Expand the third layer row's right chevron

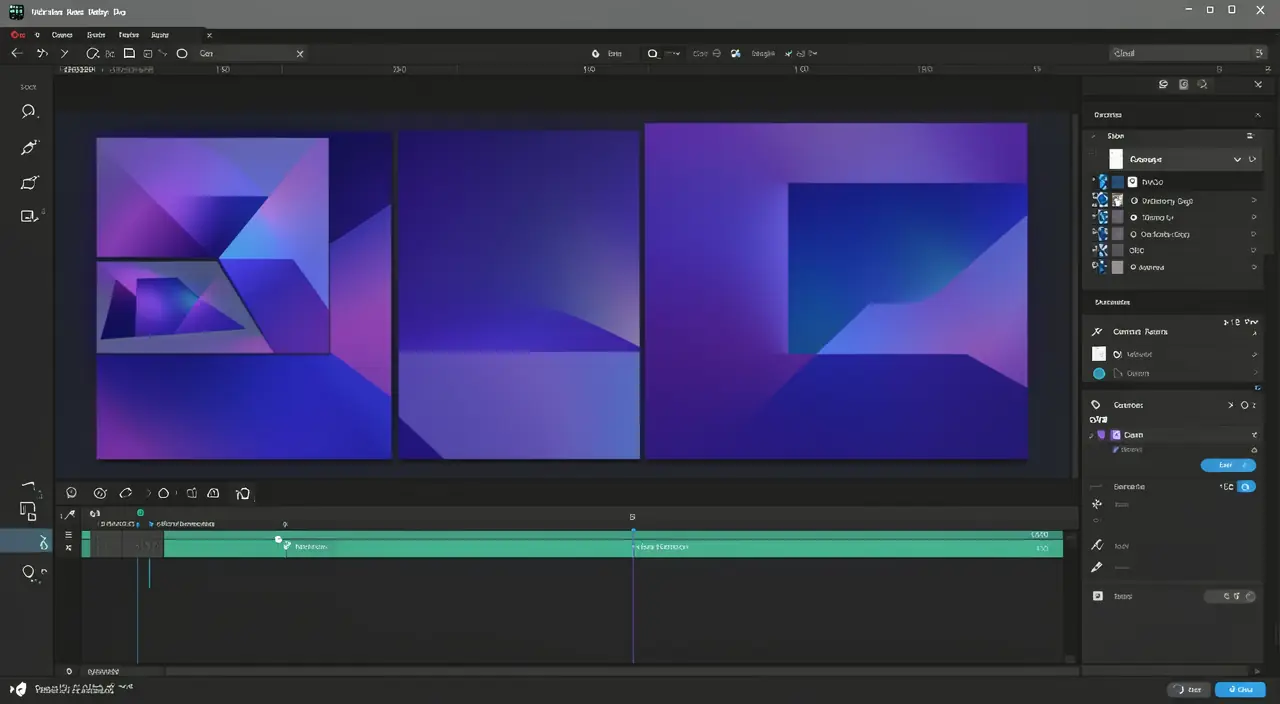1254,217
